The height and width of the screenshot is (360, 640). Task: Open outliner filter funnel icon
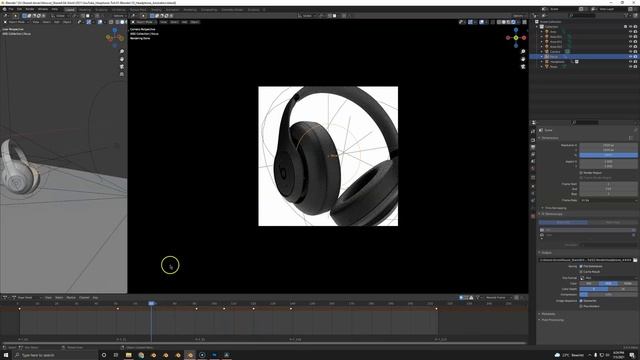point(626,16)
